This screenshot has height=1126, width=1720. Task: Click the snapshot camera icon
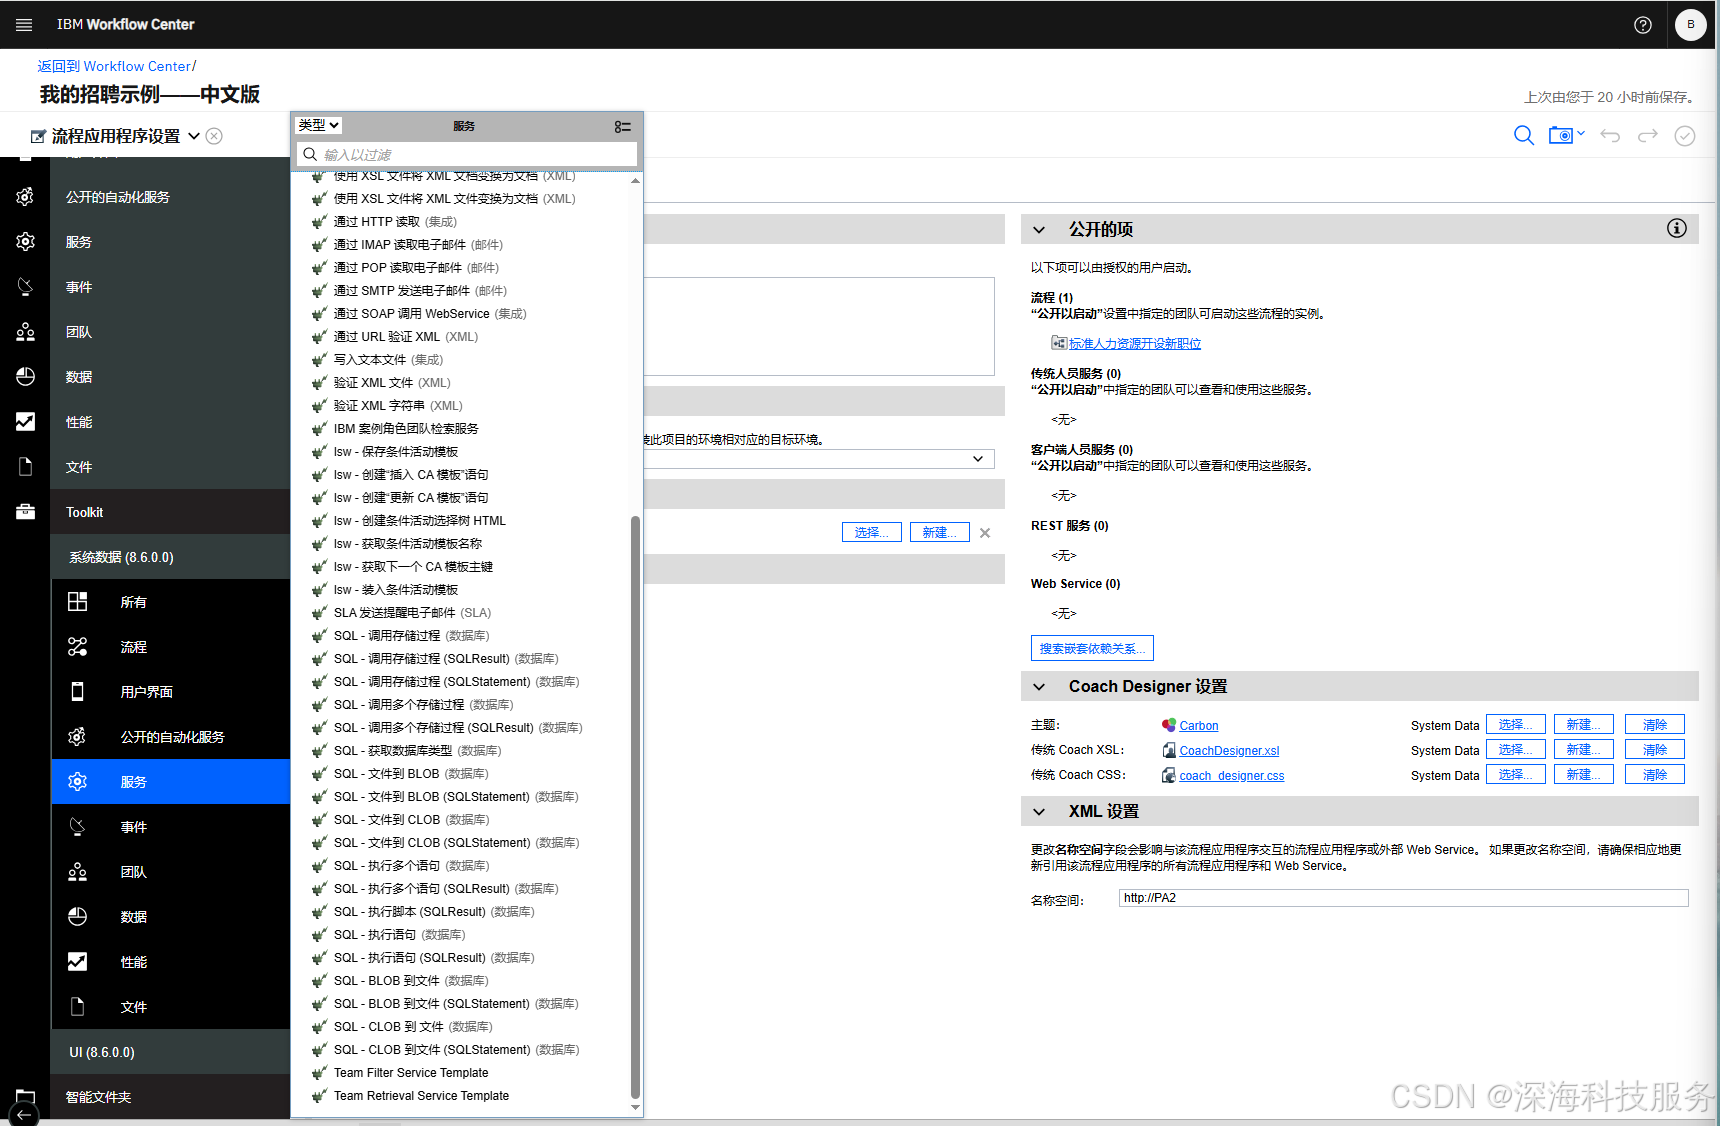point(1560,135)
